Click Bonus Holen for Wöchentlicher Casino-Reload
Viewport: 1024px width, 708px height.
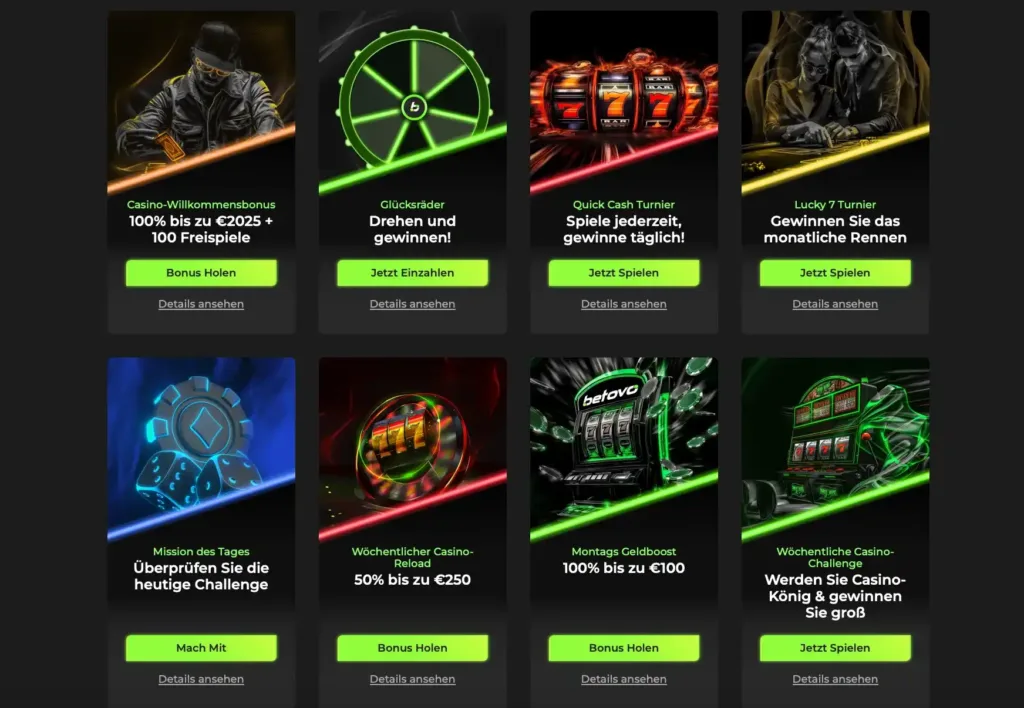(413, 648)
